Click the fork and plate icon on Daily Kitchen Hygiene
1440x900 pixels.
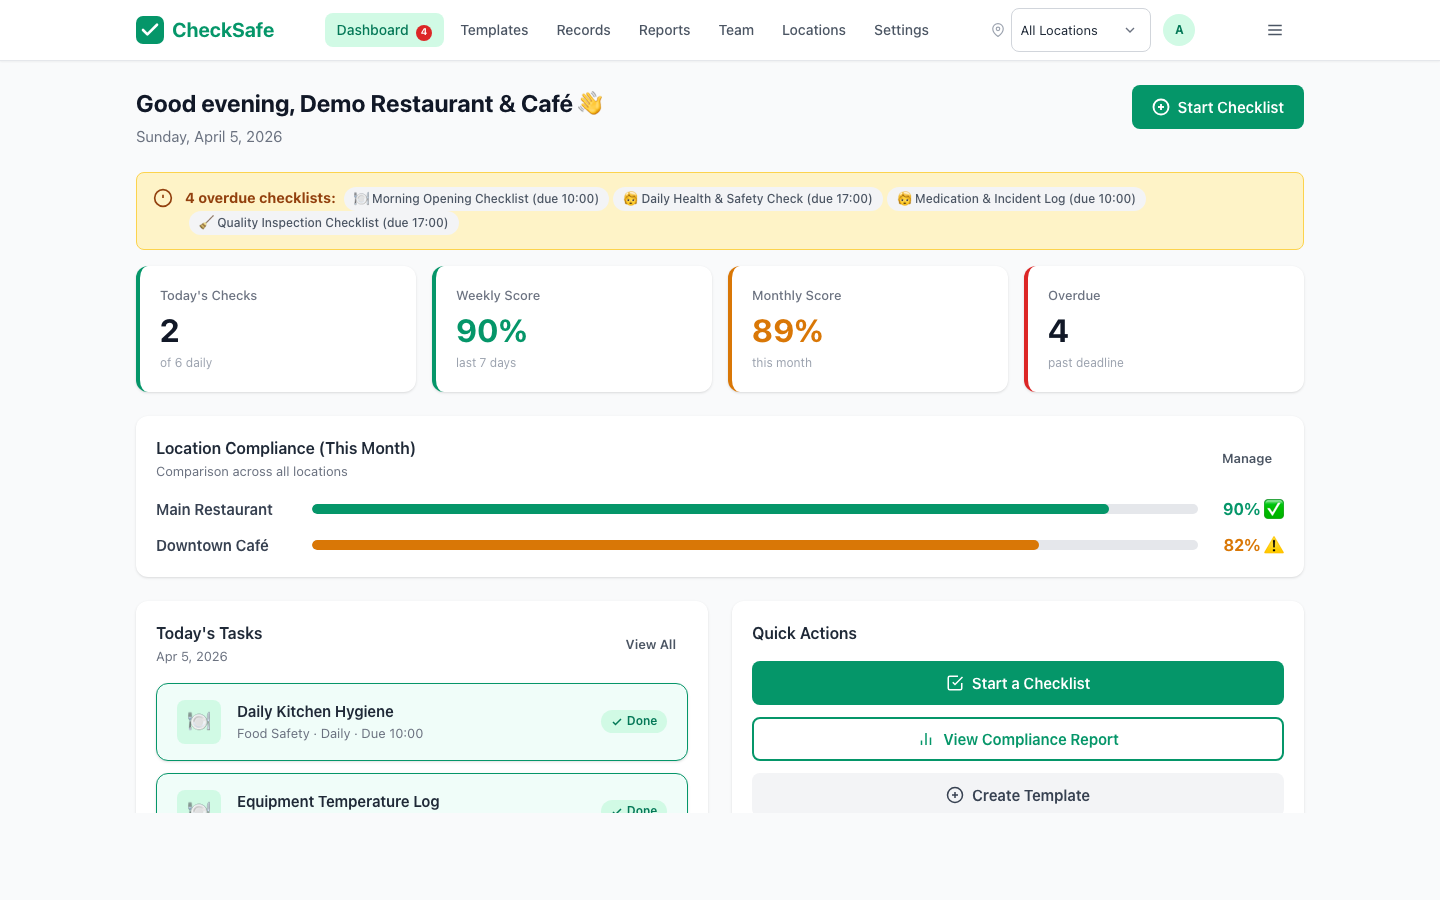point(199,721)
